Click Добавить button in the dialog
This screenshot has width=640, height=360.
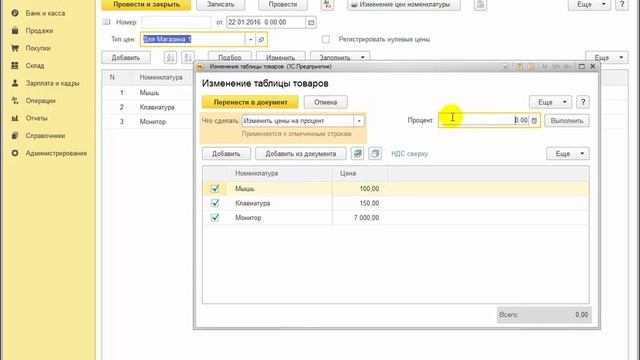click(226, 153)
